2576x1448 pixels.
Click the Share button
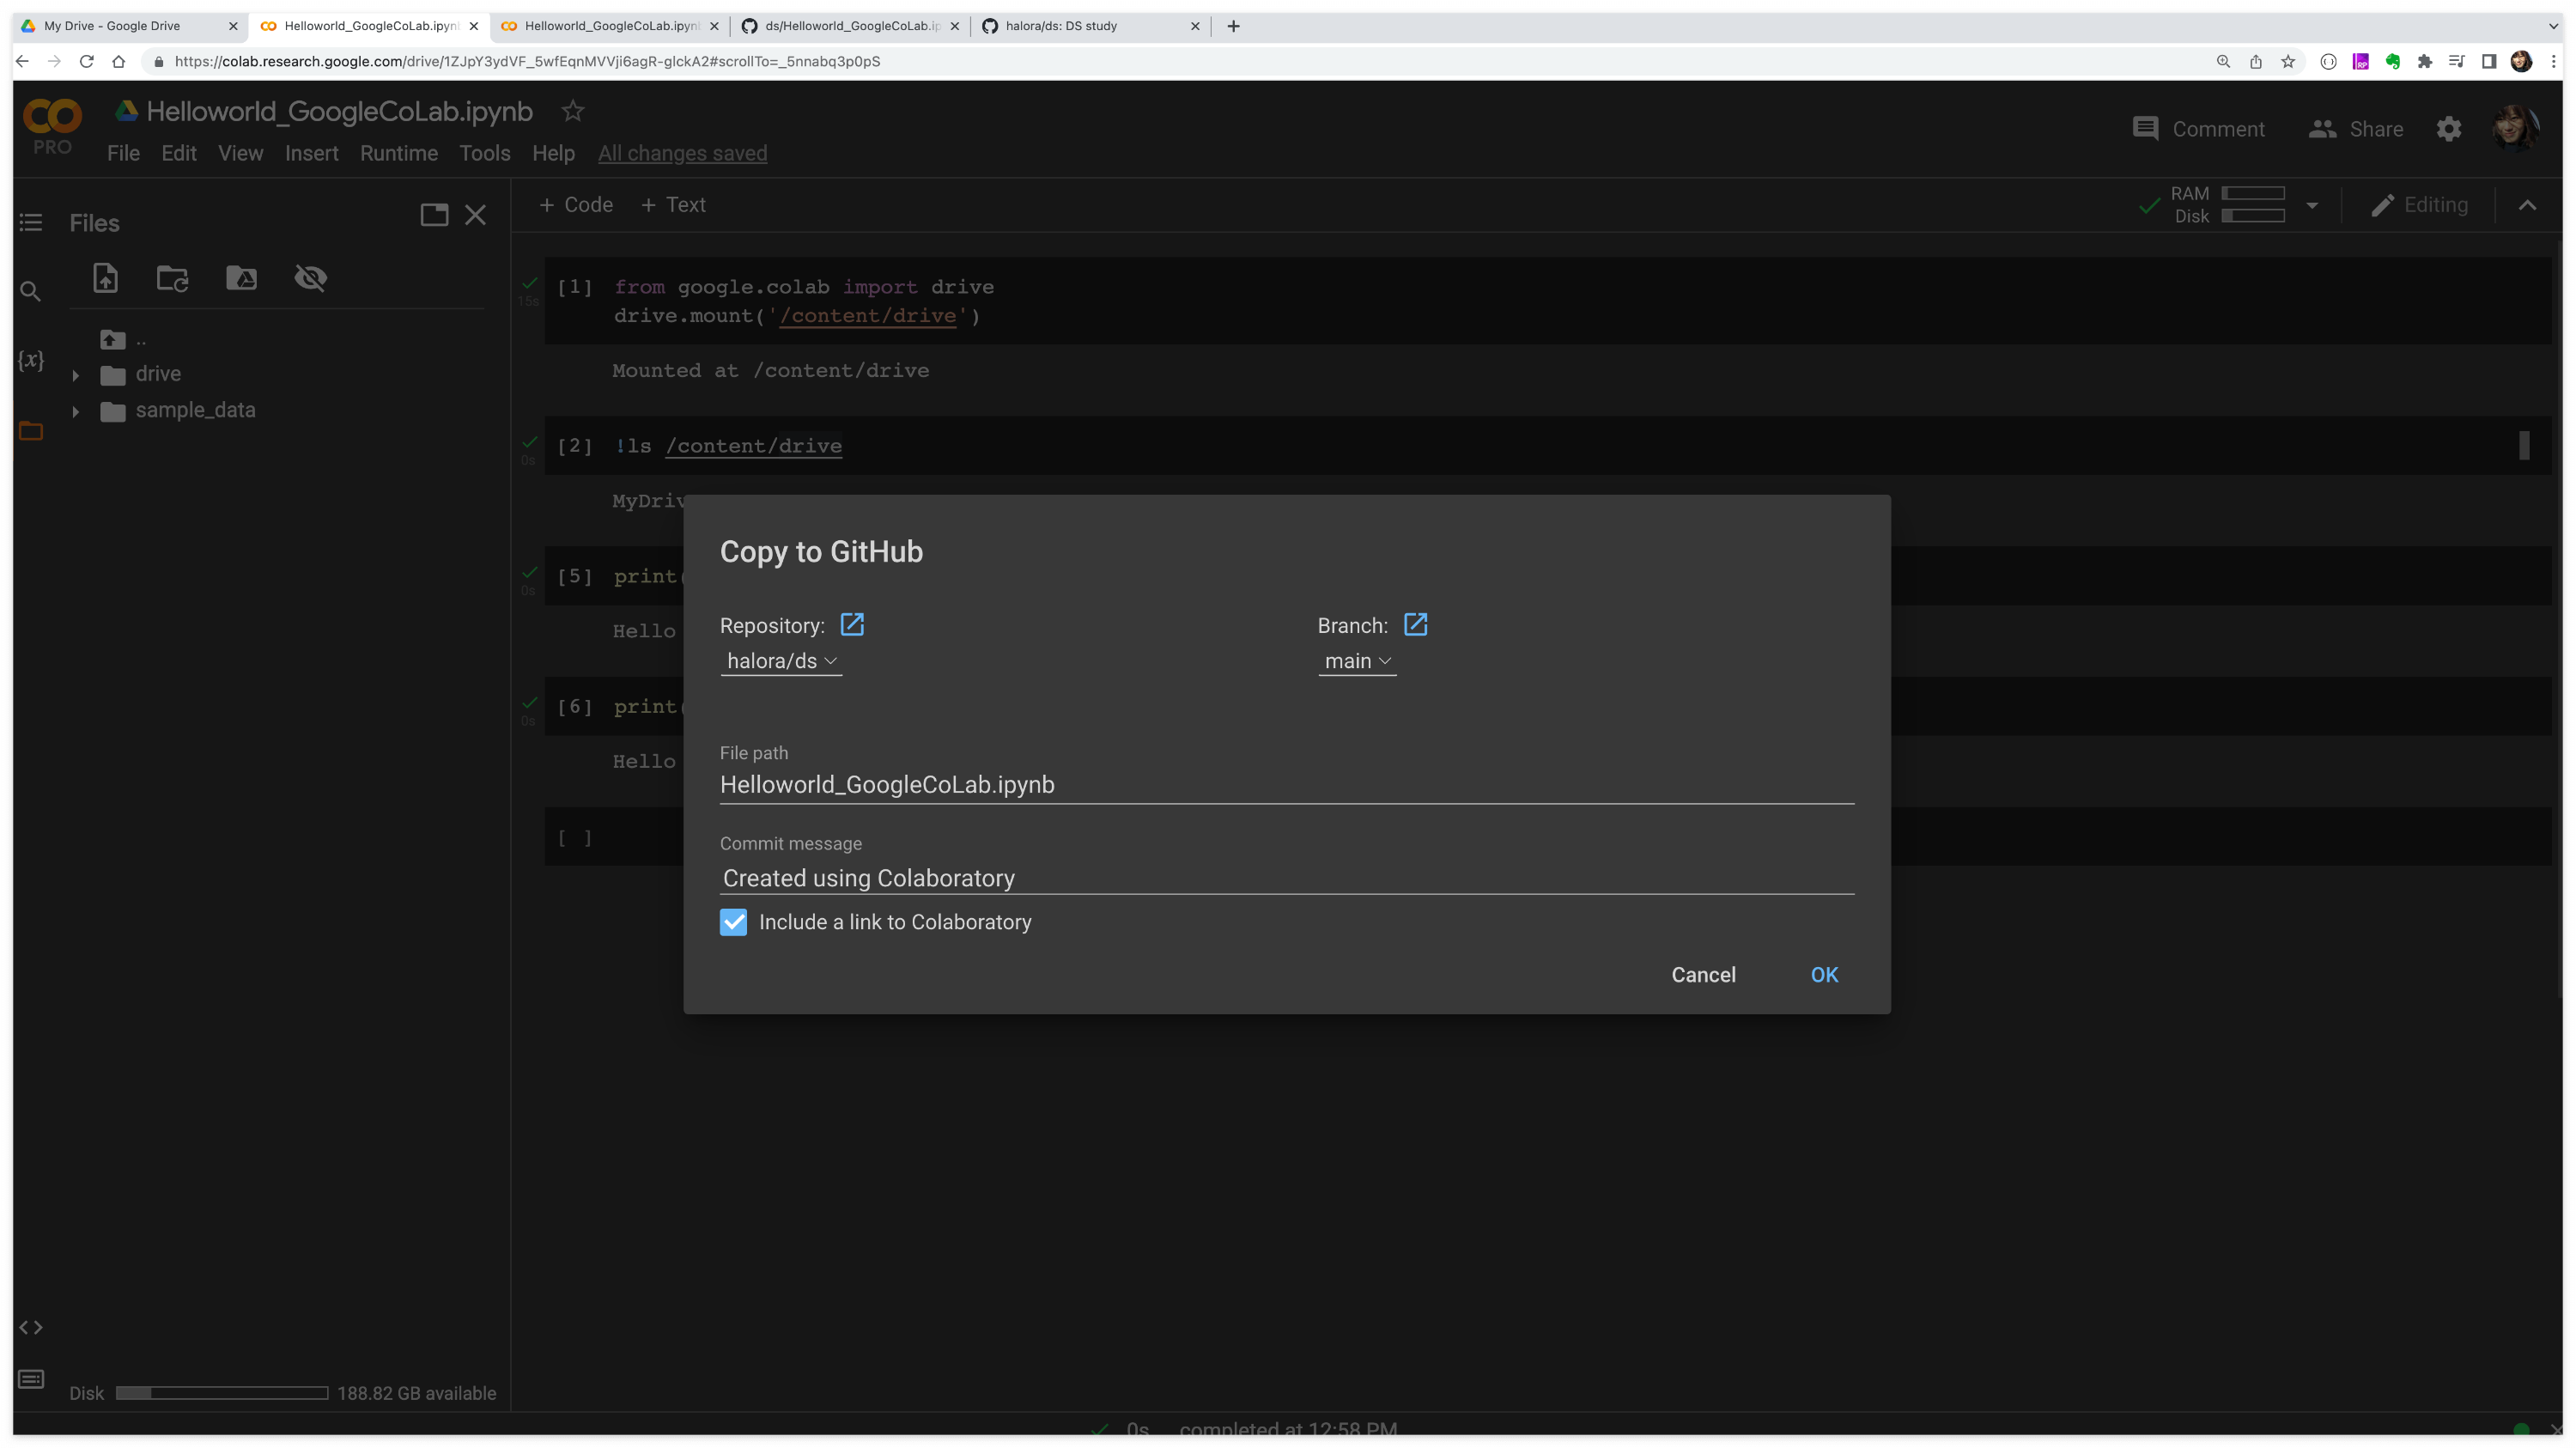pyautogui.click(x=2355, y=129)
